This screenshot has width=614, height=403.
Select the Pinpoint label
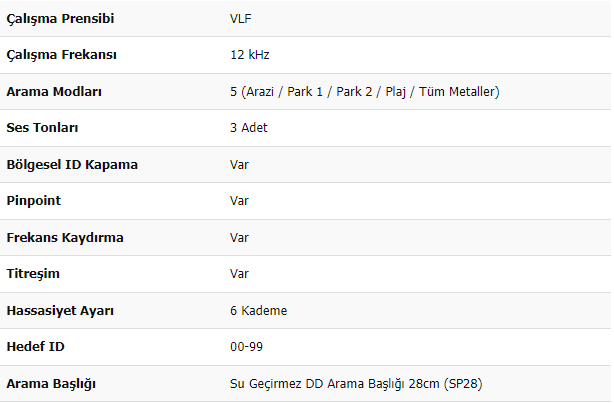coord(34,201)
